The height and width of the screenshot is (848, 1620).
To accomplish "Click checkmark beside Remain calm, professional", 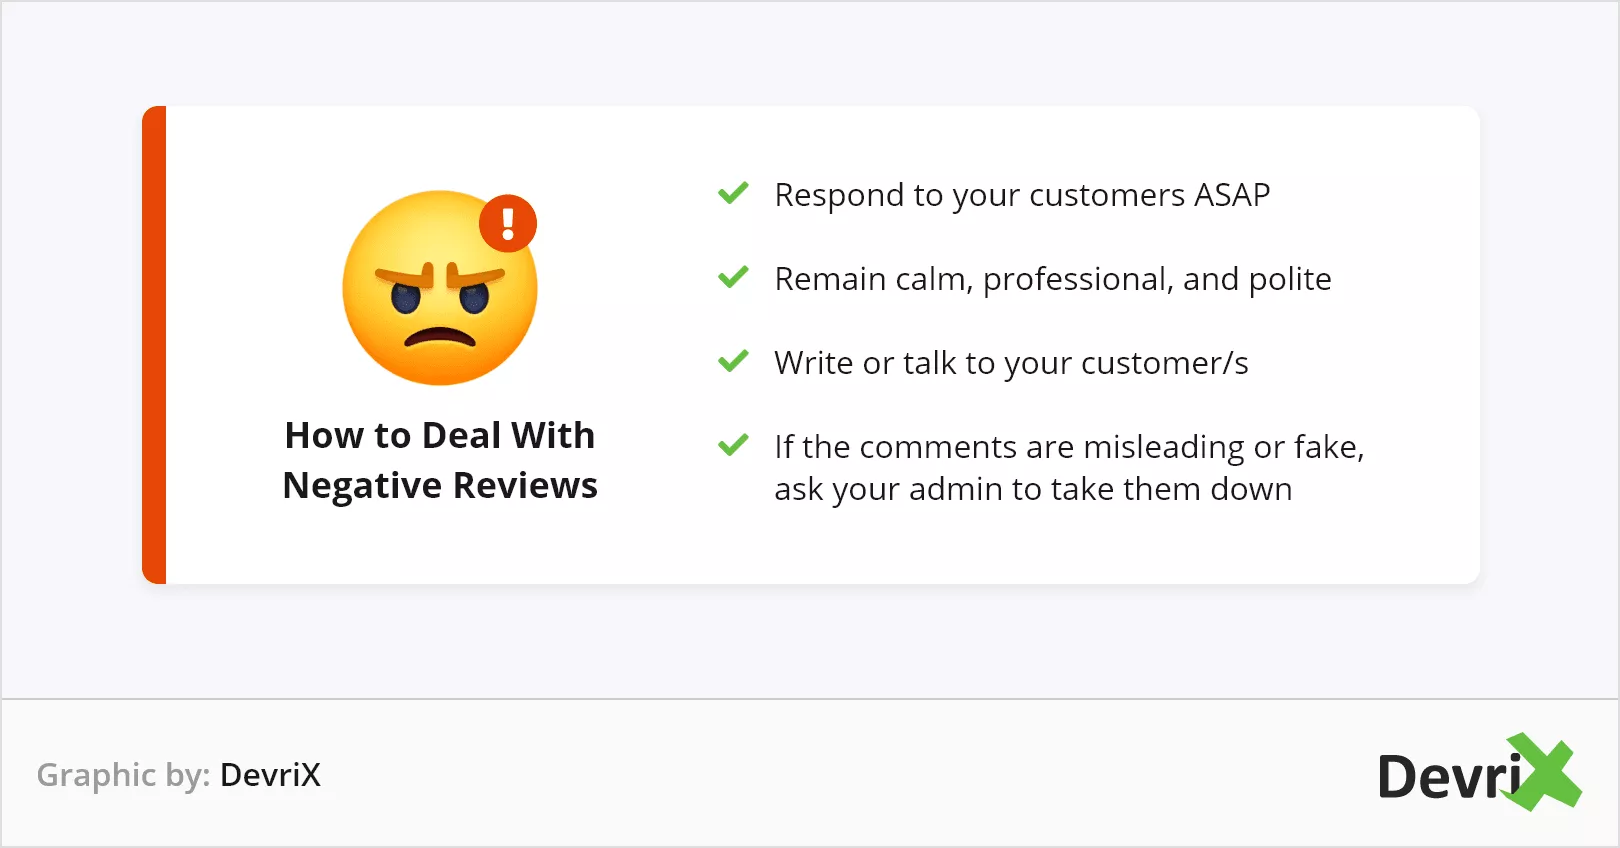I will (733, 277).
